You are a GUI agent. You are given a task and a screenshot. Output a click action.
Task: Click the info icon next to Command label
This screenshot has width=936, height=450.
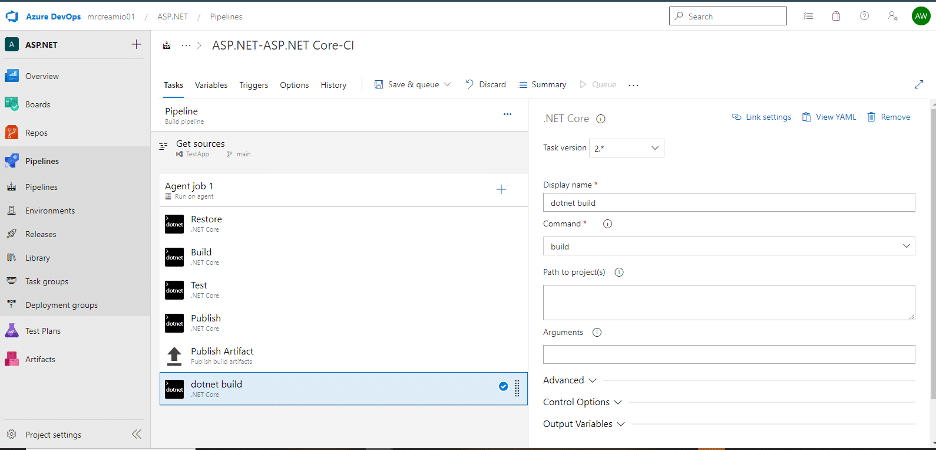pyautogui.click(x=608, y=224)
